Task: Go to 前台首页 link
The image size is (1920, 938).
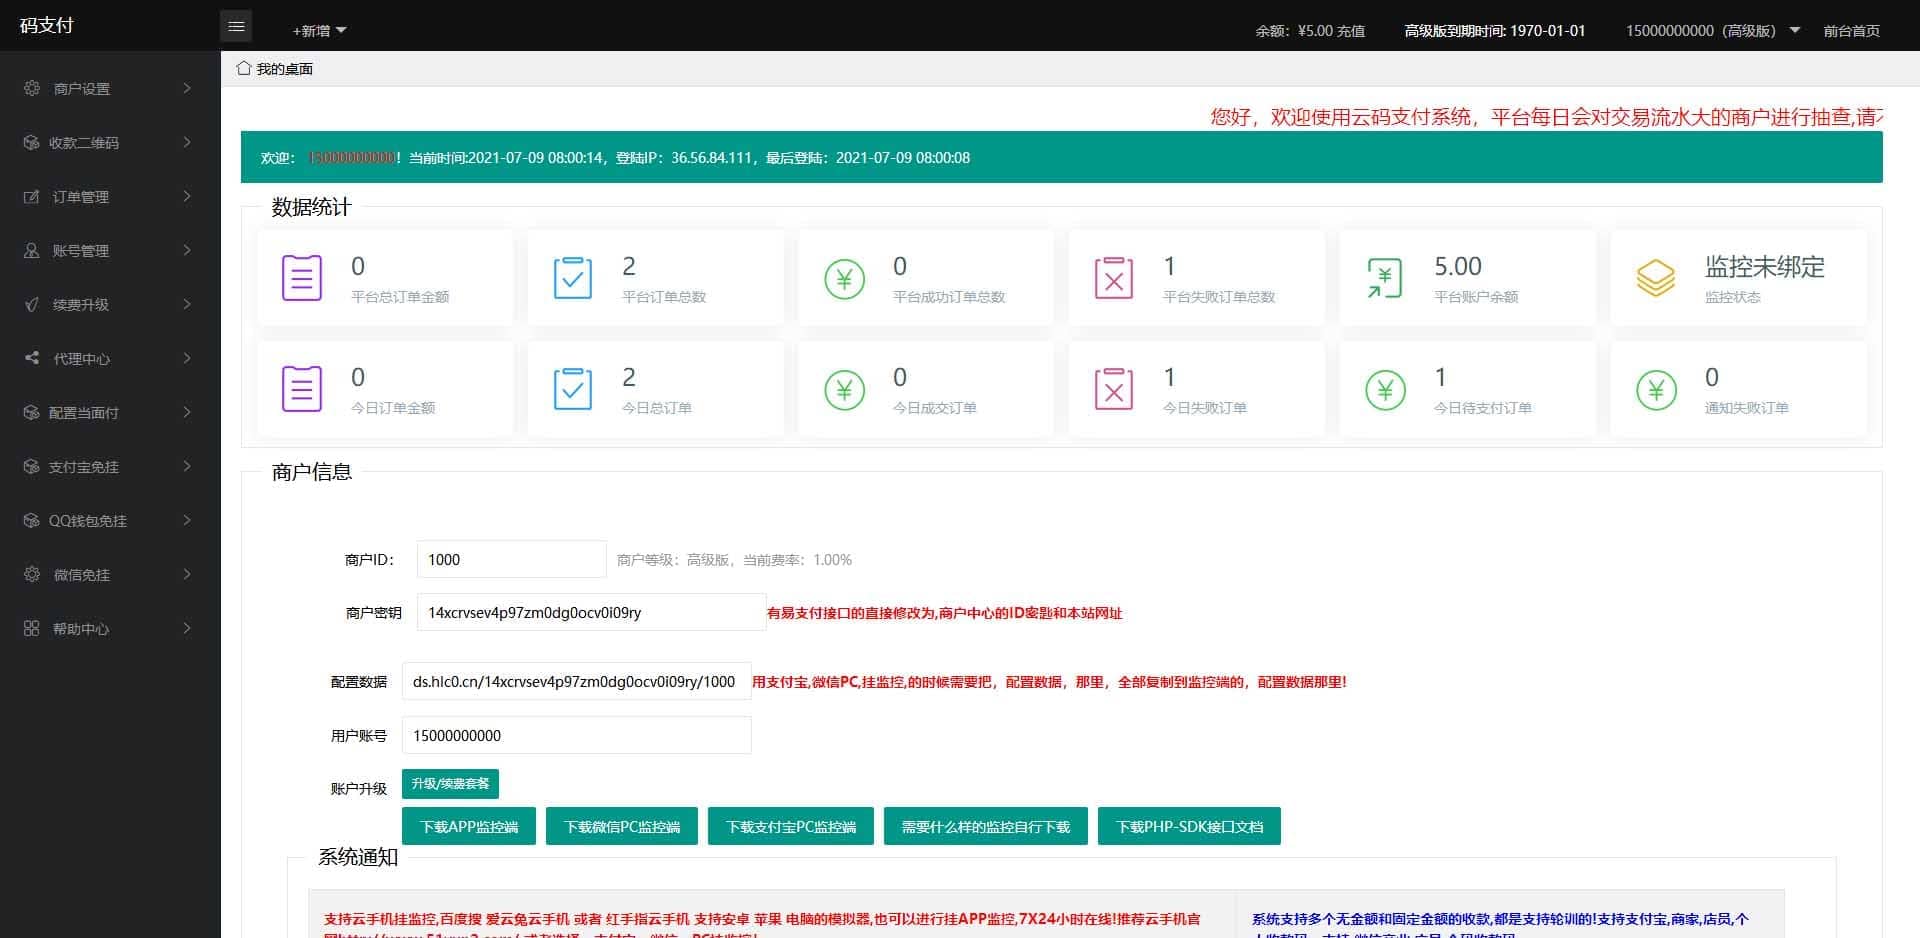Action: pyautogui.click(x=1851, y=31)
